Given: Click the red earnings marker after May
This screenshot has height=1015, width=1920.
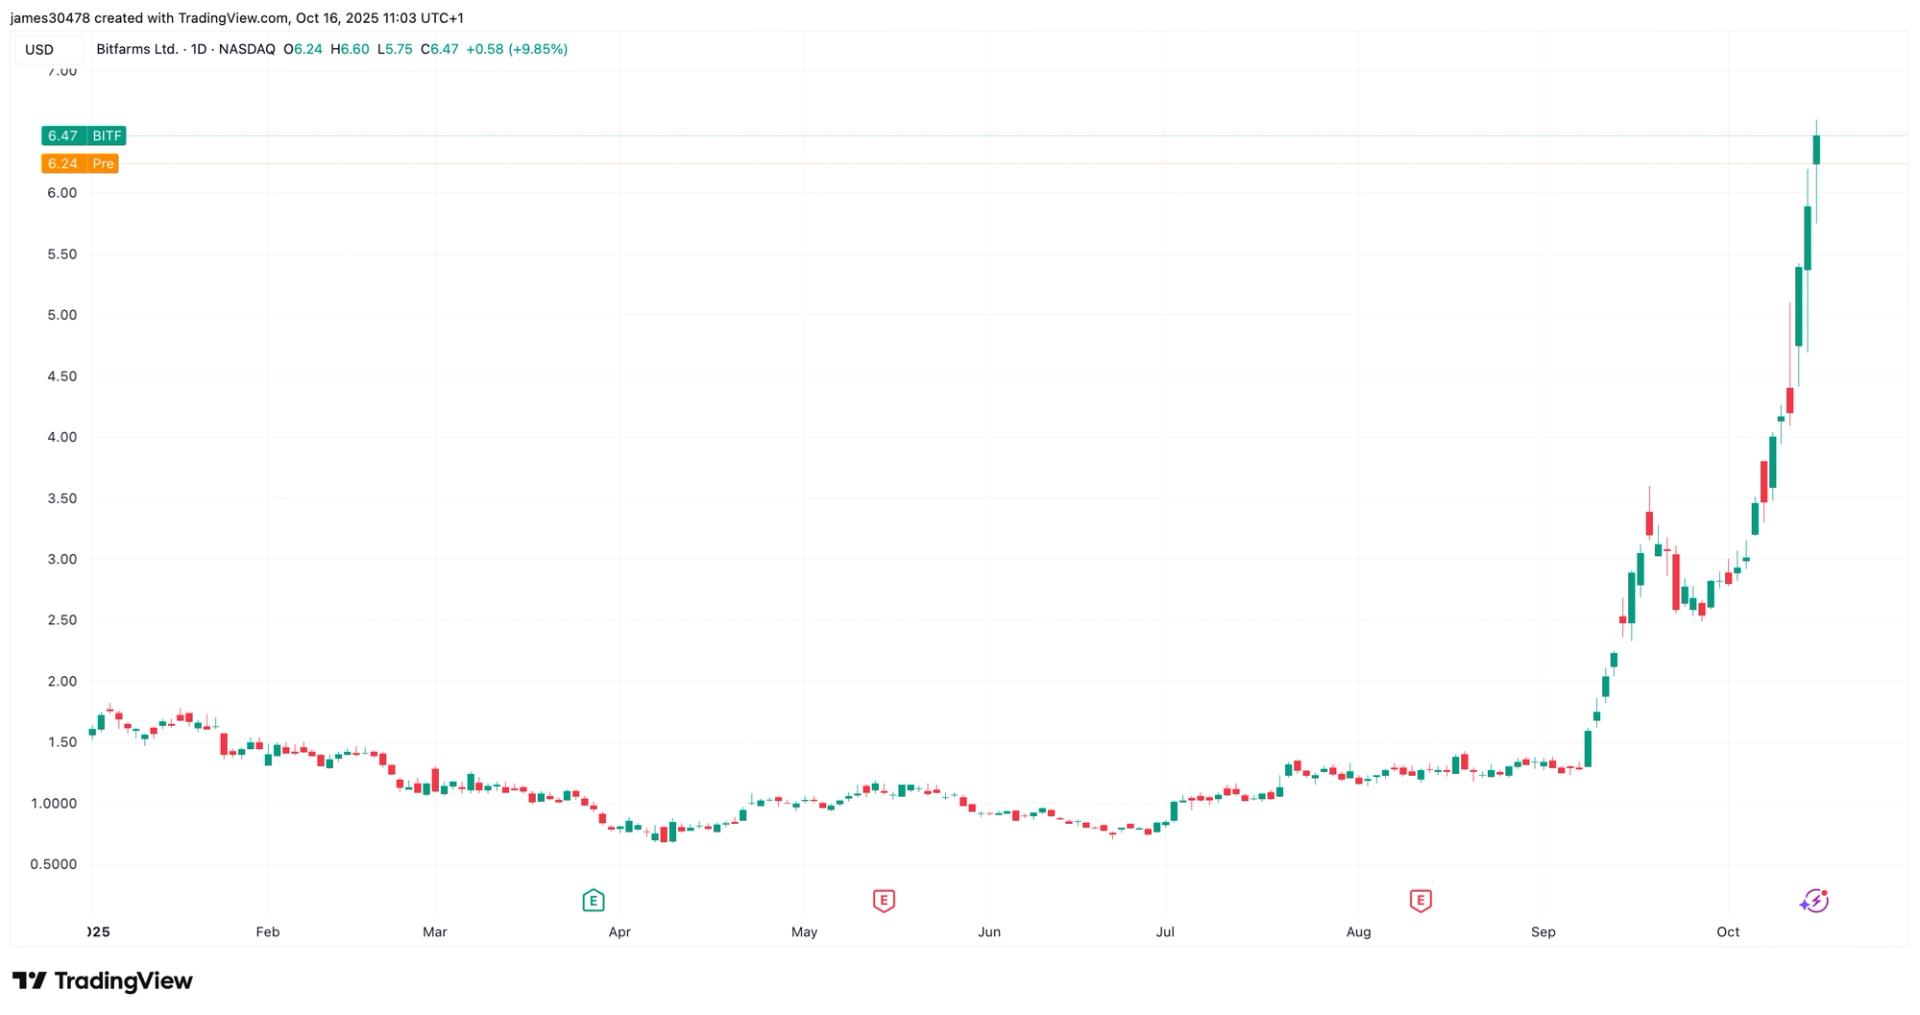Looking at the screenshot, I should [x=883, y=901].
